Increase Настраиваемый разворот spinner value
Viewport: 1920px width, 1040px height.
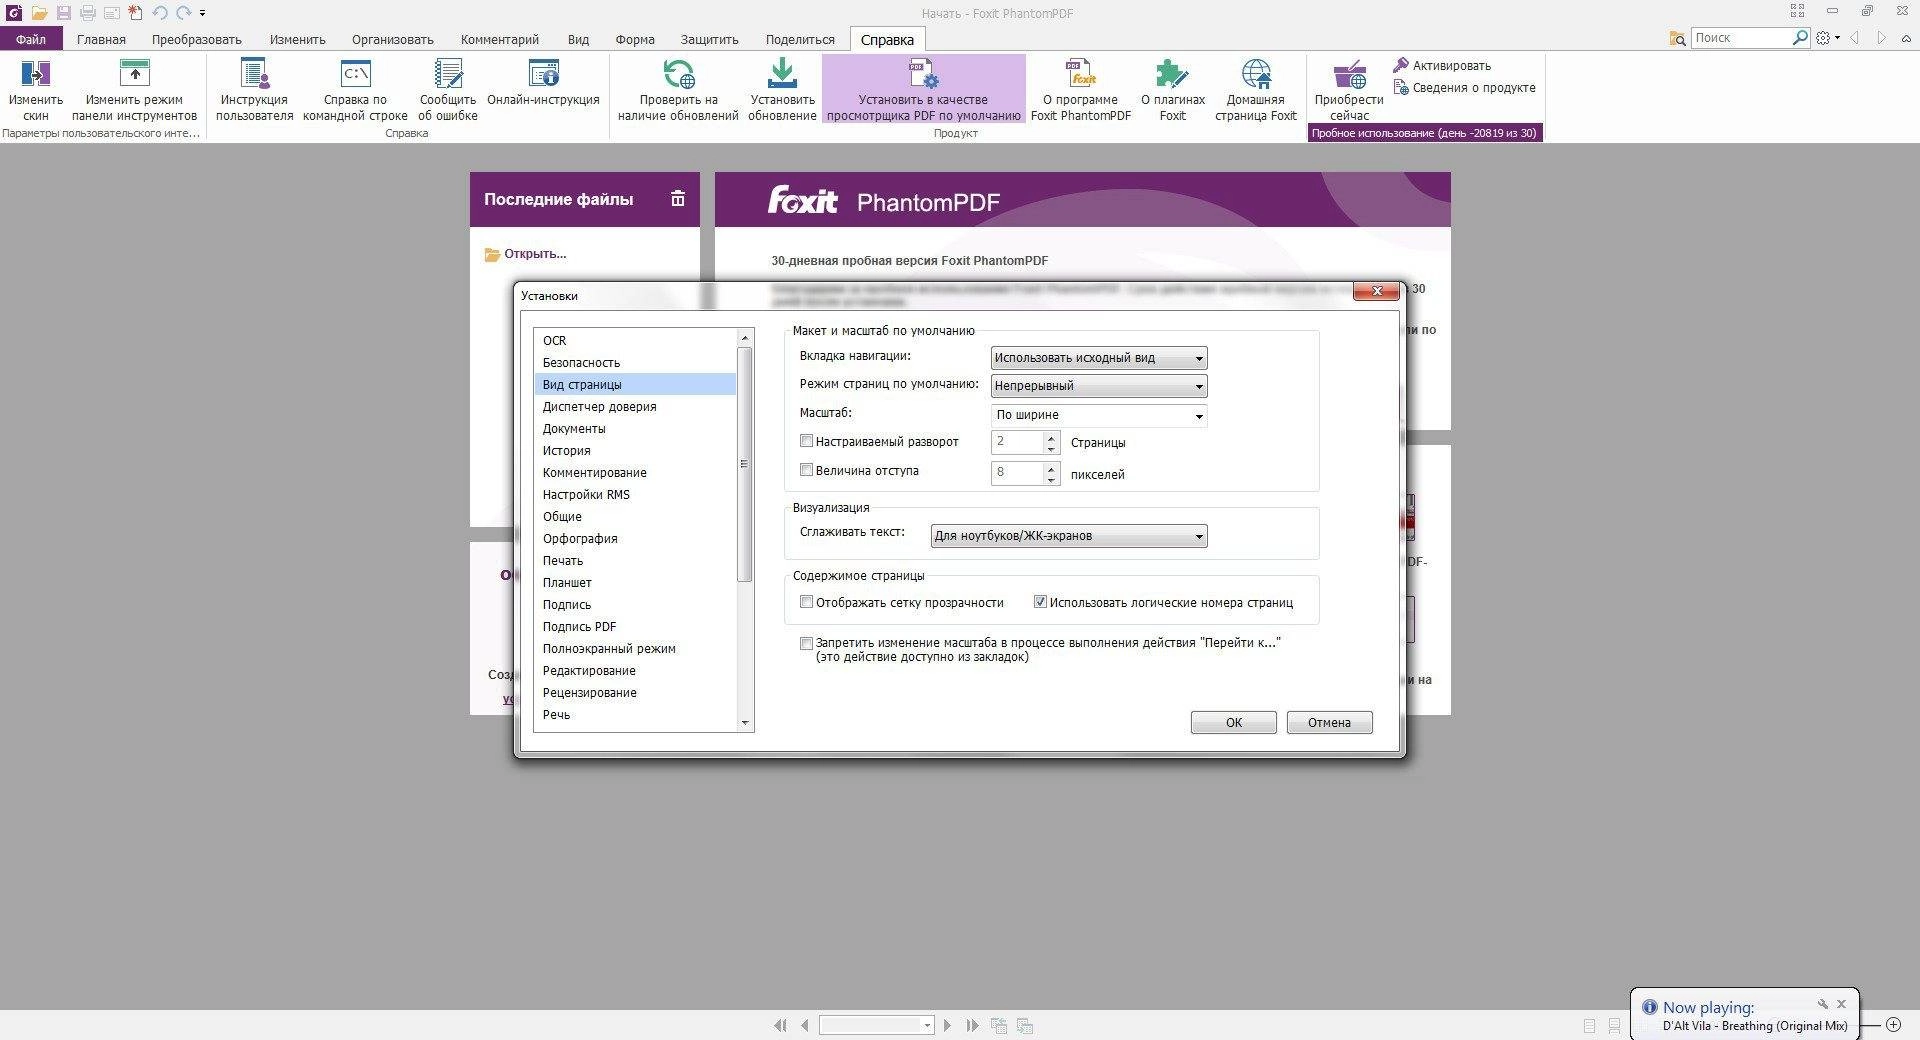pos(1051,436)
